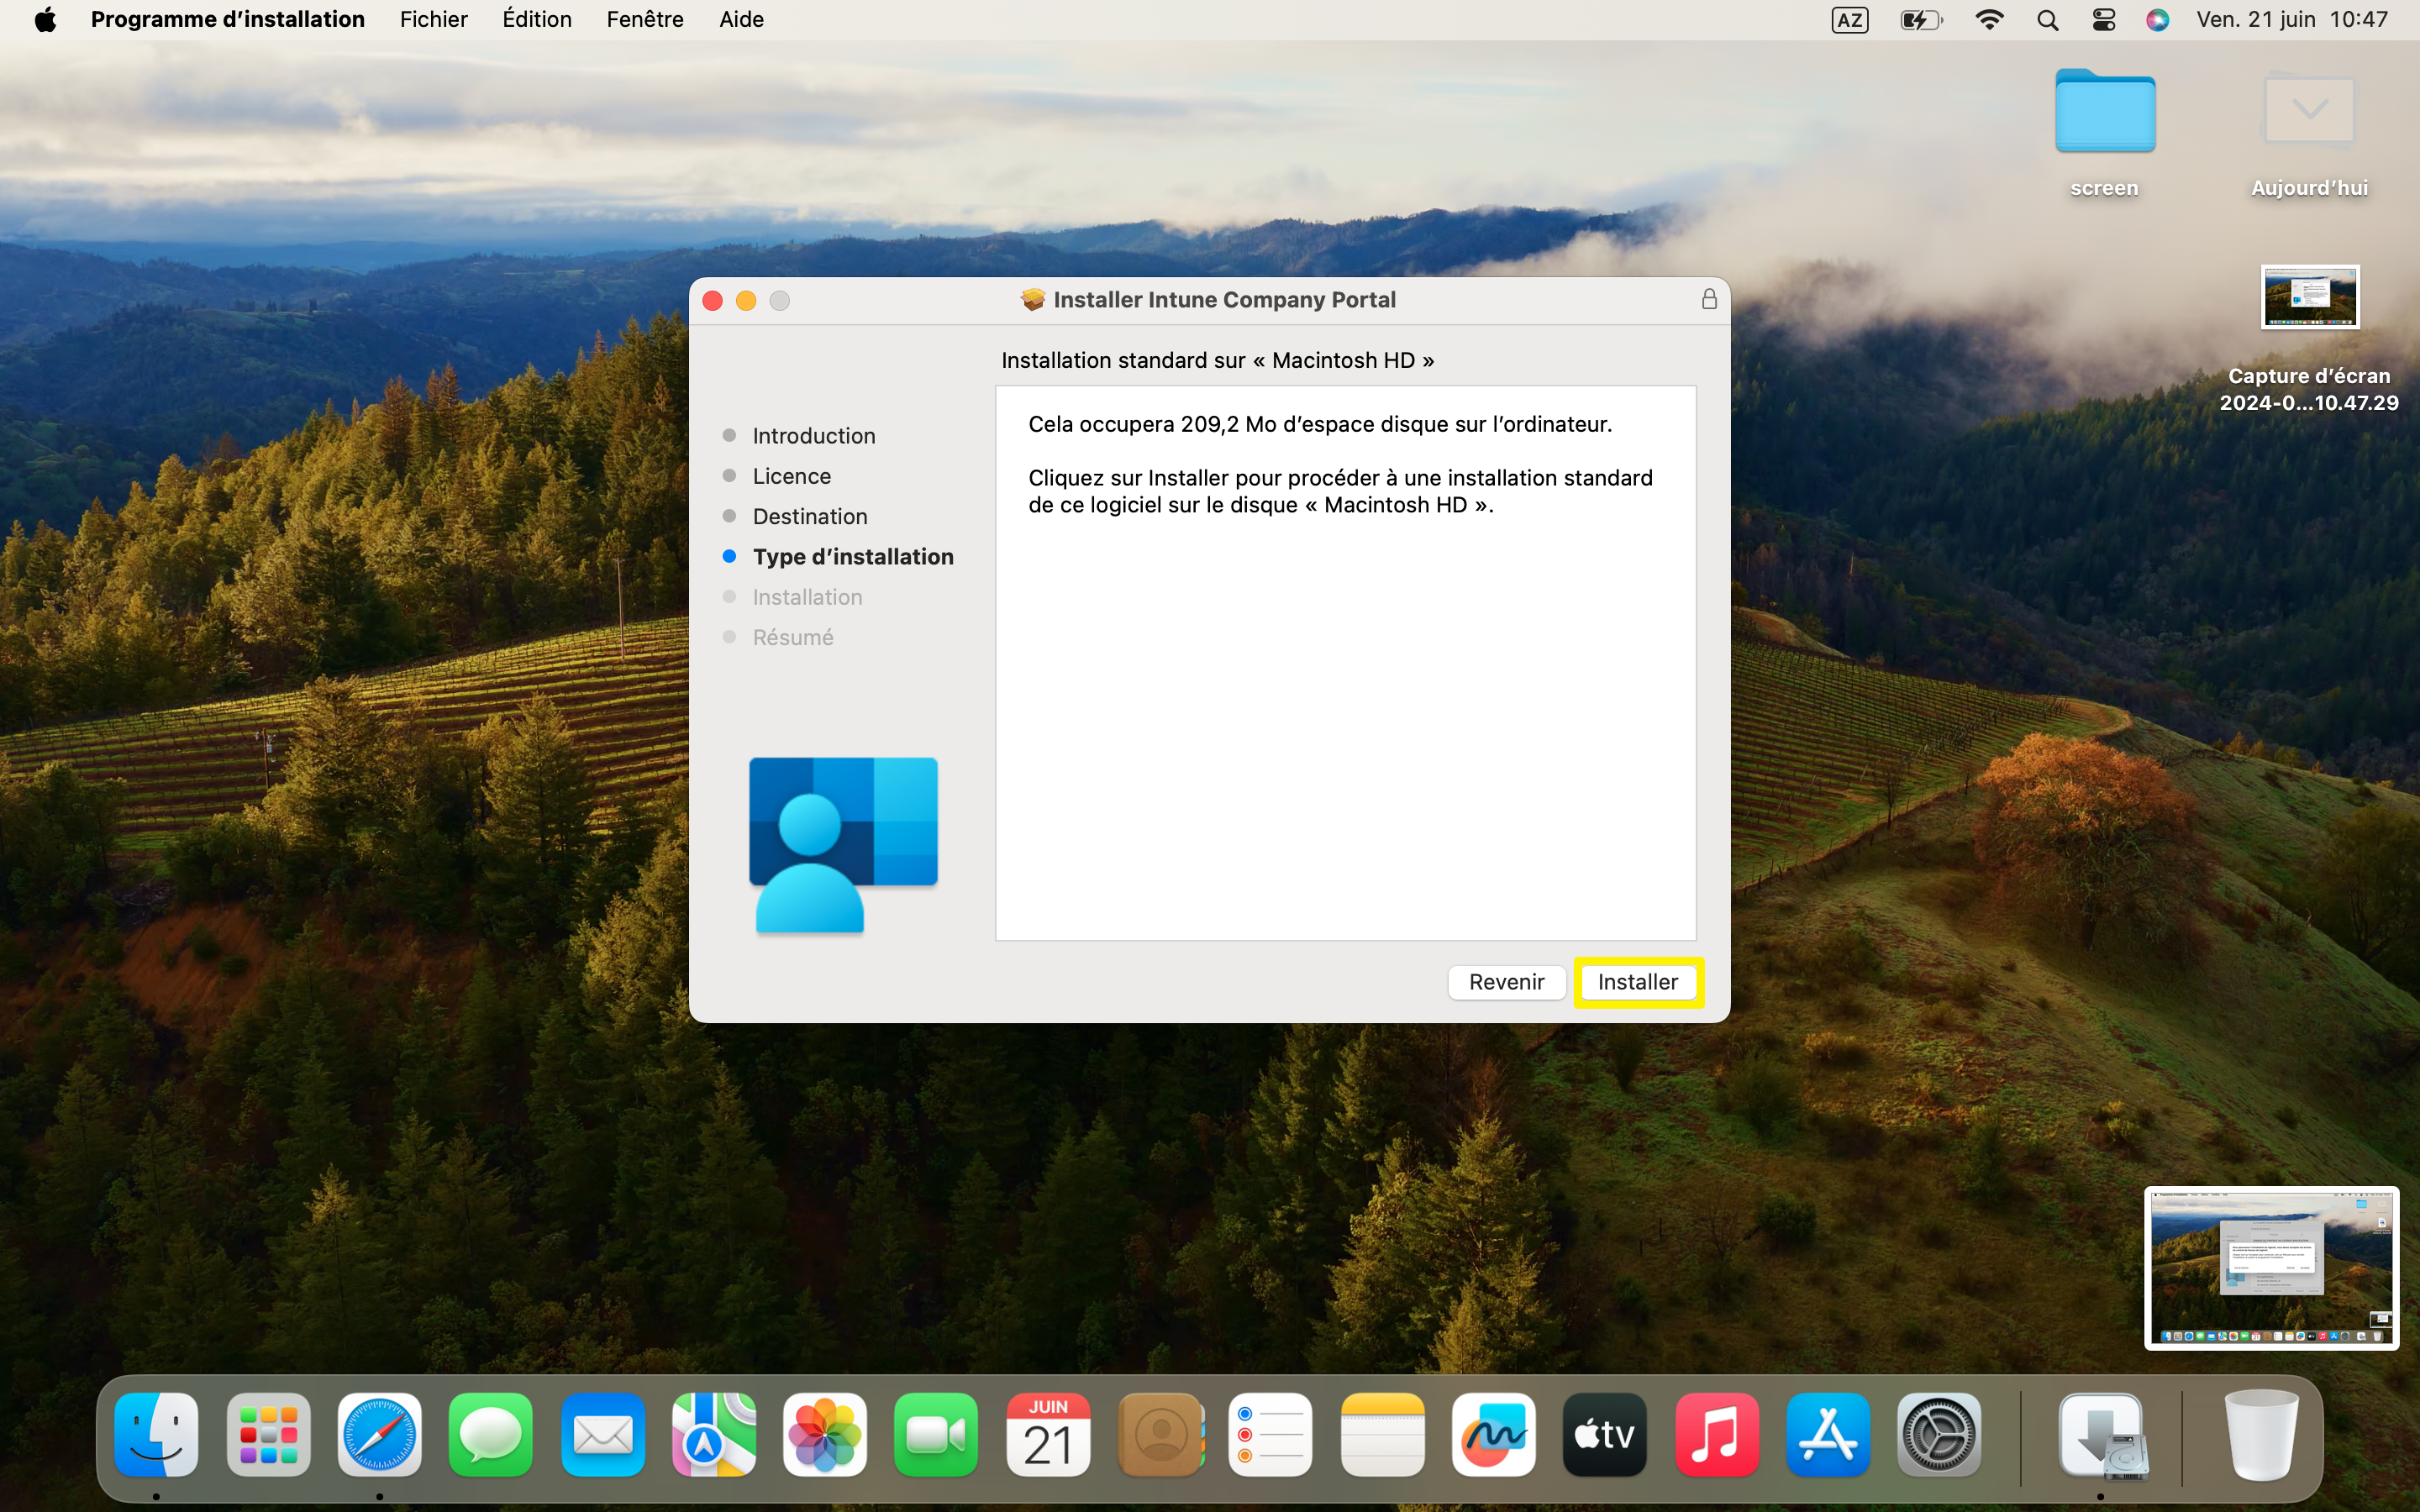Open Photos from the Dock

pyautogui.click(x=825, y=1434)
